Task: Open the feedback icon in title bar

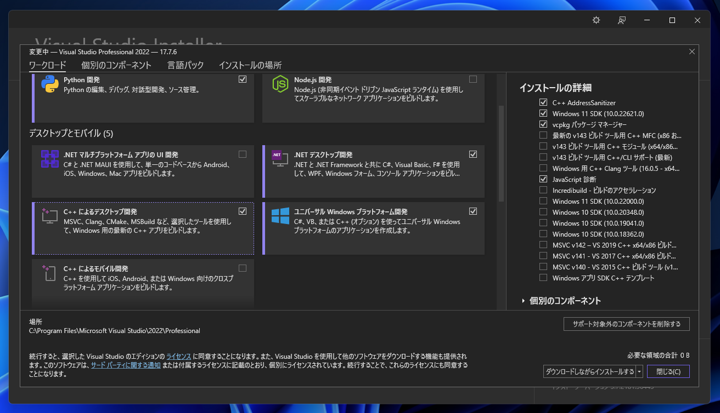Action: (622, 20)
